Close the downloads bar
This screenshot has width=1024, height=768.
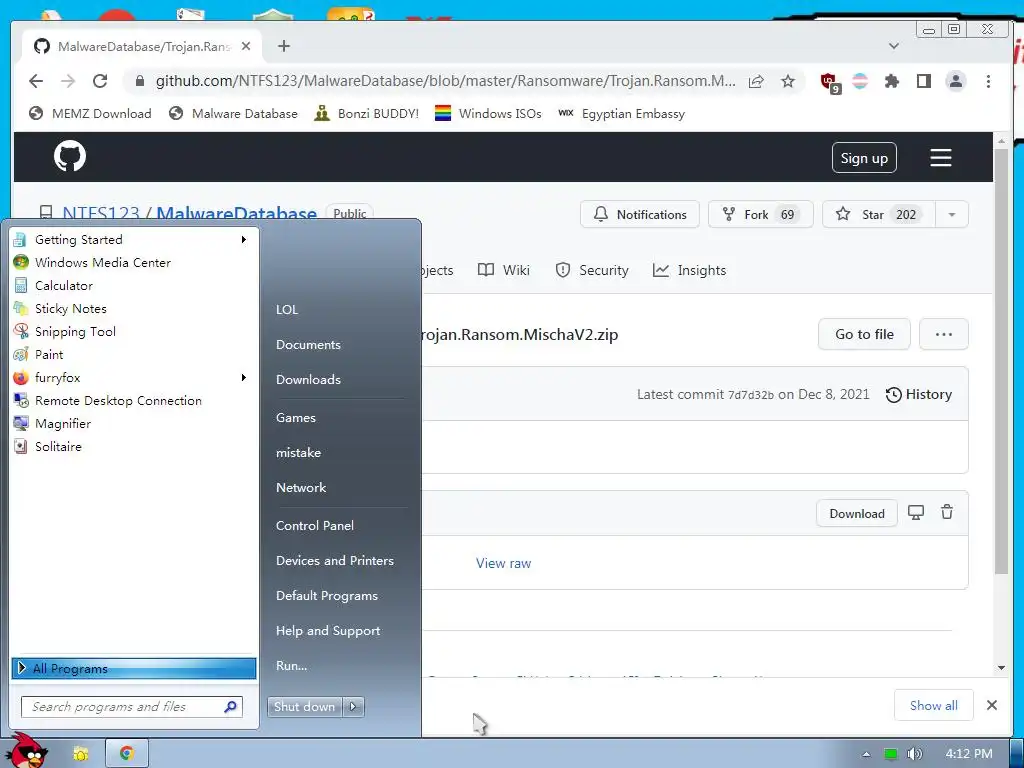click(991, 705)
